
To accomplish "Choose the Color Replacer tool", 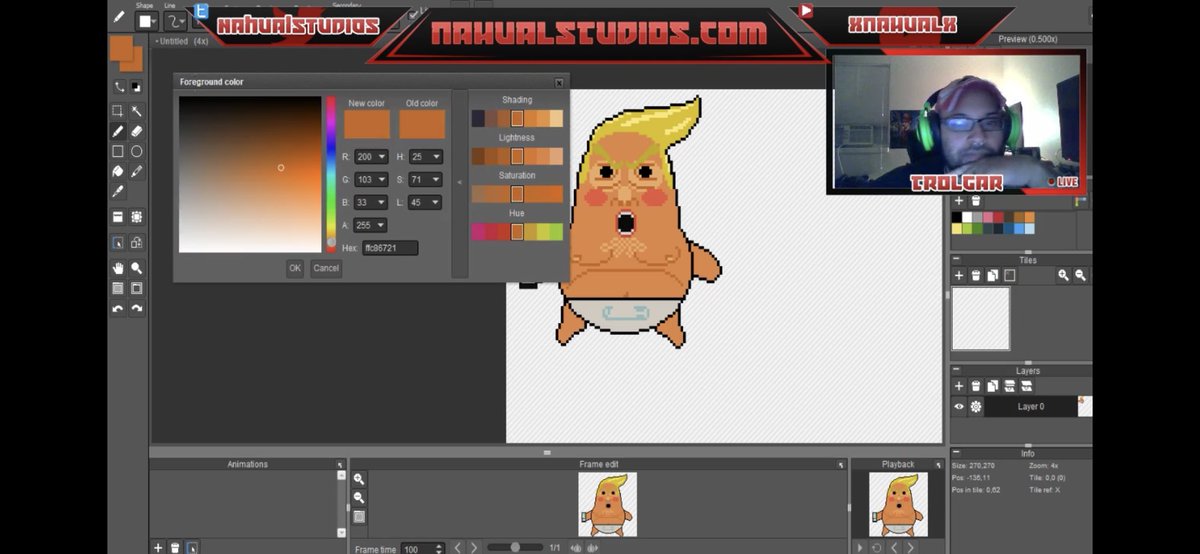I will 137,171.
